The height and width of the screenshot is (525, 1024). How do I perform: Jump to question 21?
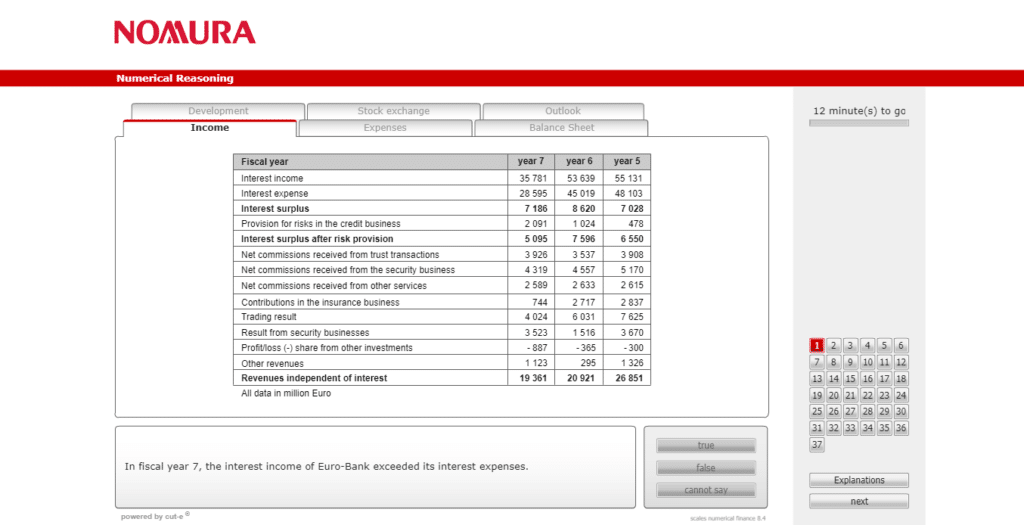point(850,395)
